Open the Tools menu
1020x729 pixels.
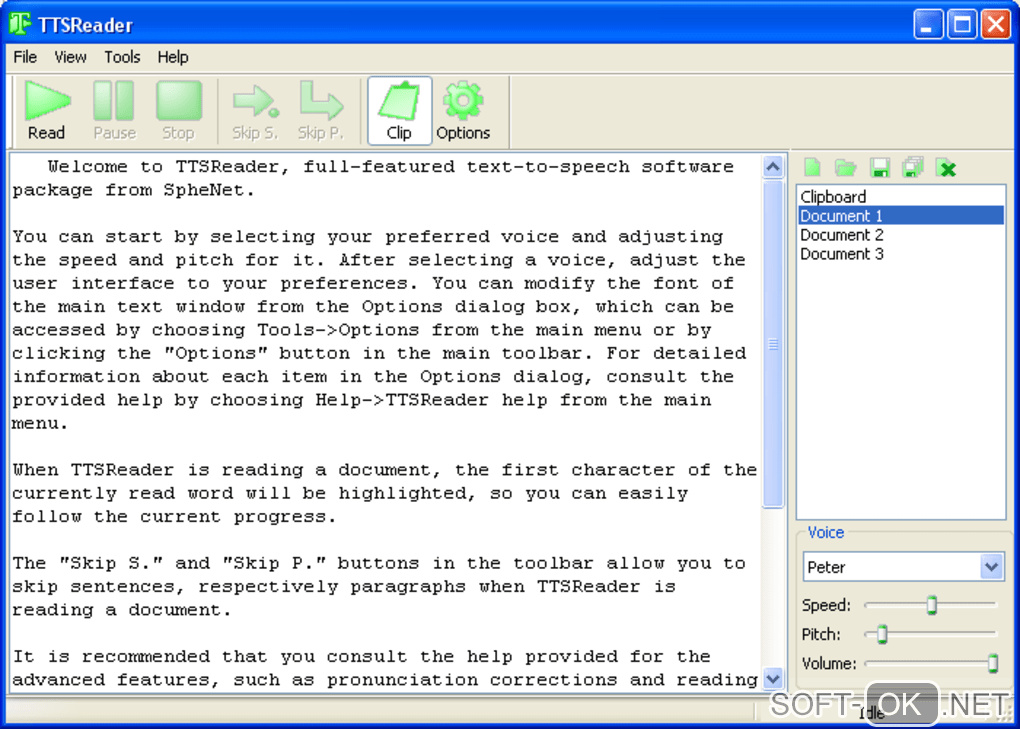pos(122,57)
